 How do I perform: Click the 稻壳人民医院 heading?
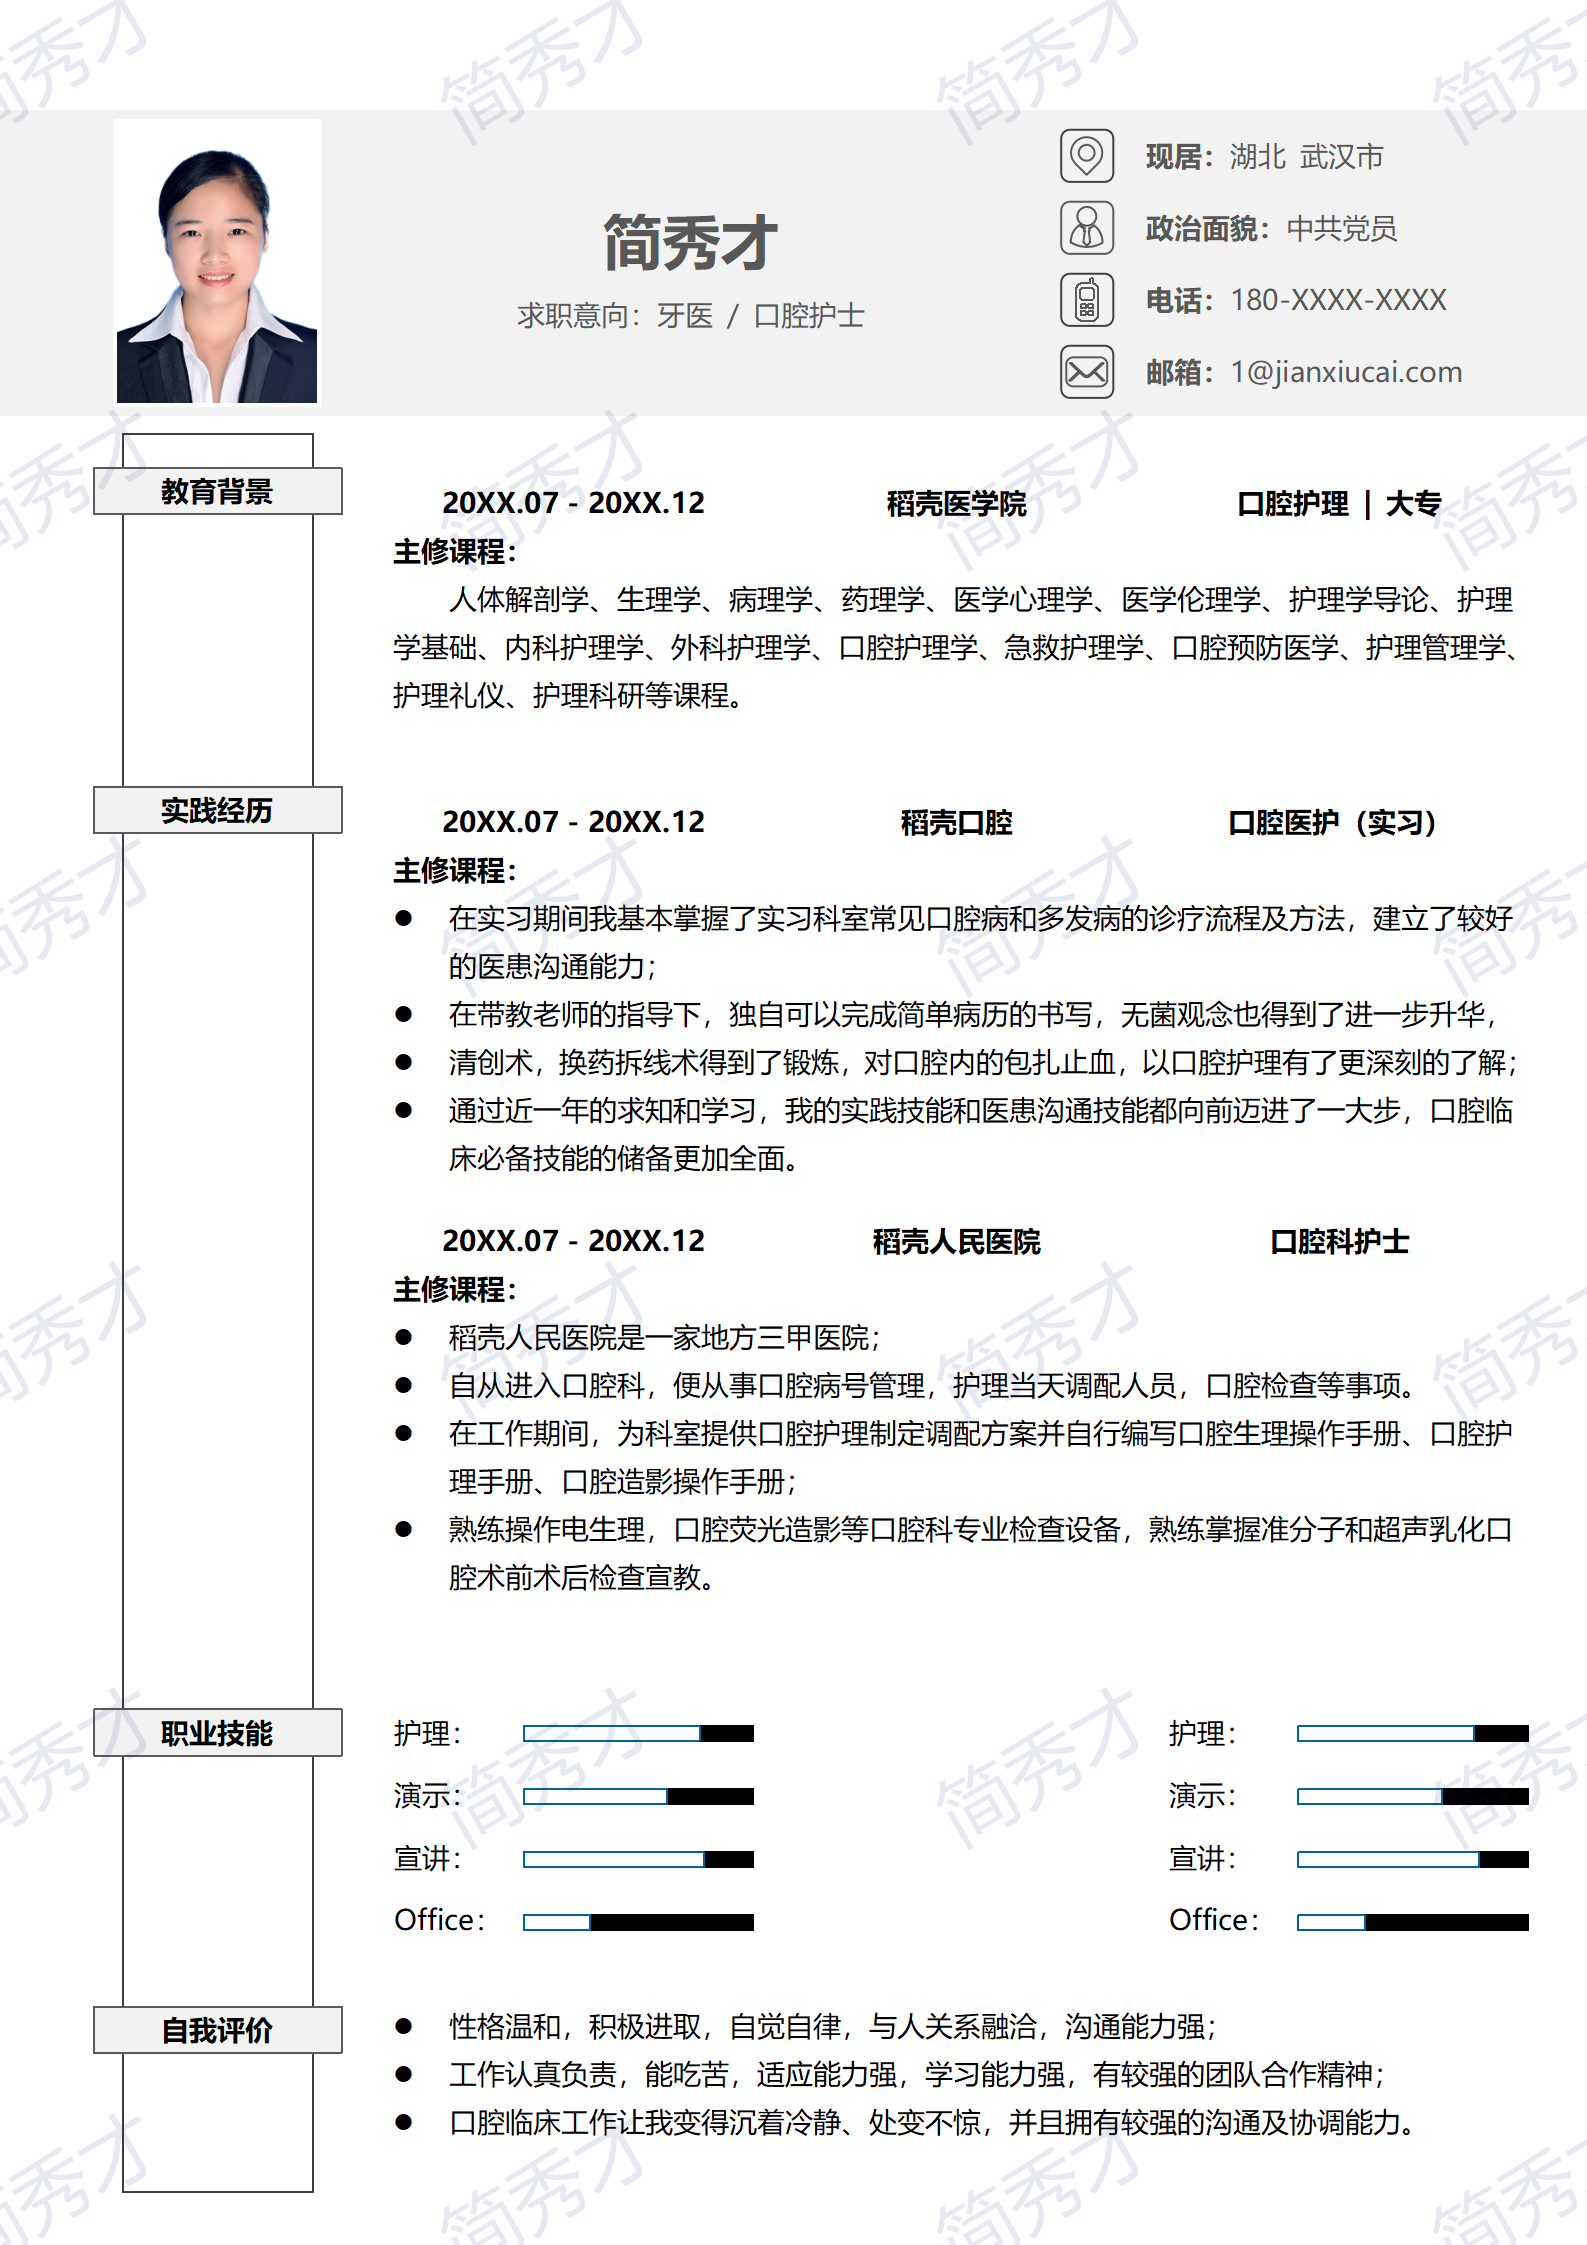click(956, 1242)
